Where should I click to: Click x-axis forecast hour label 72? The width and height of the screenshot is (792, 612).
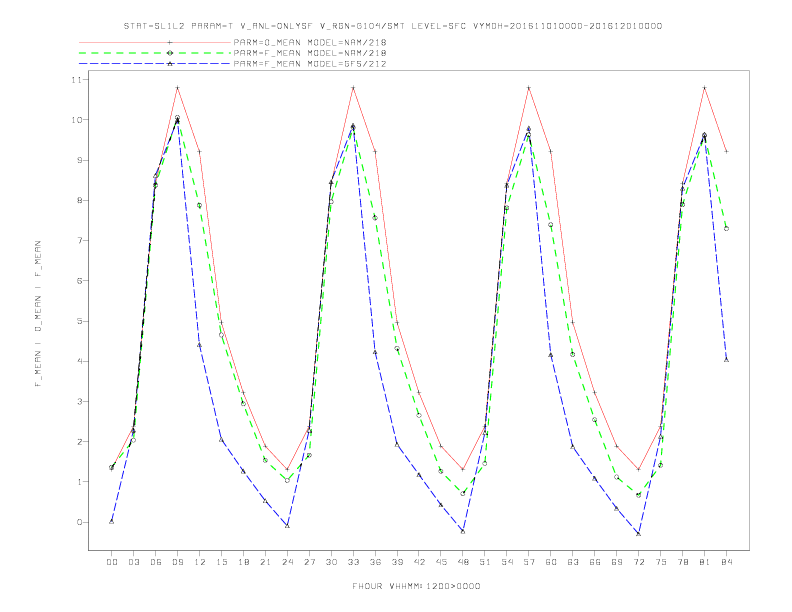pyautogui.click(x=639, y=562)
